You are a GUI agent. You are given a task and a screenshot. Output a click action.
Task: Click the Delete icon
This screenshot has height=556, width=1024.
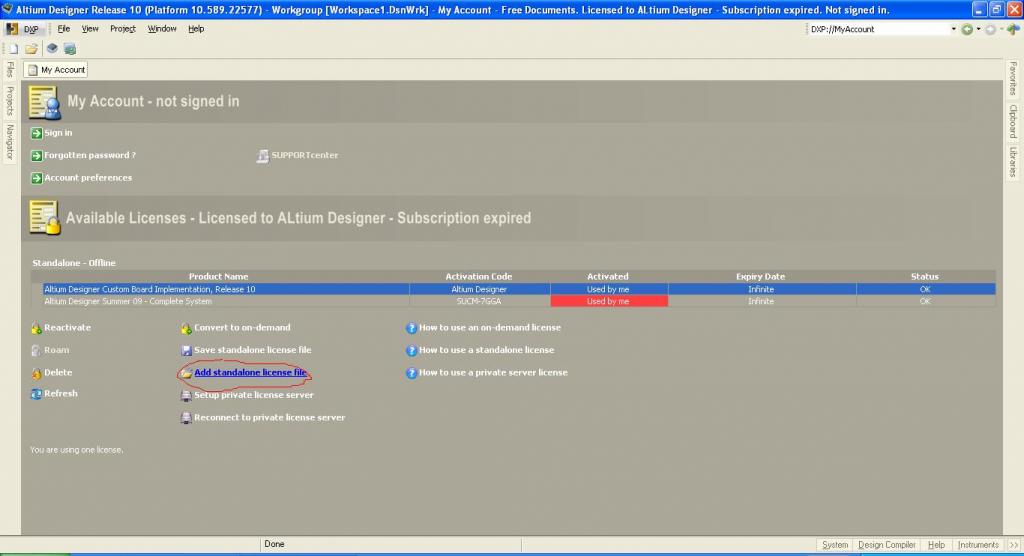[37, 374]
